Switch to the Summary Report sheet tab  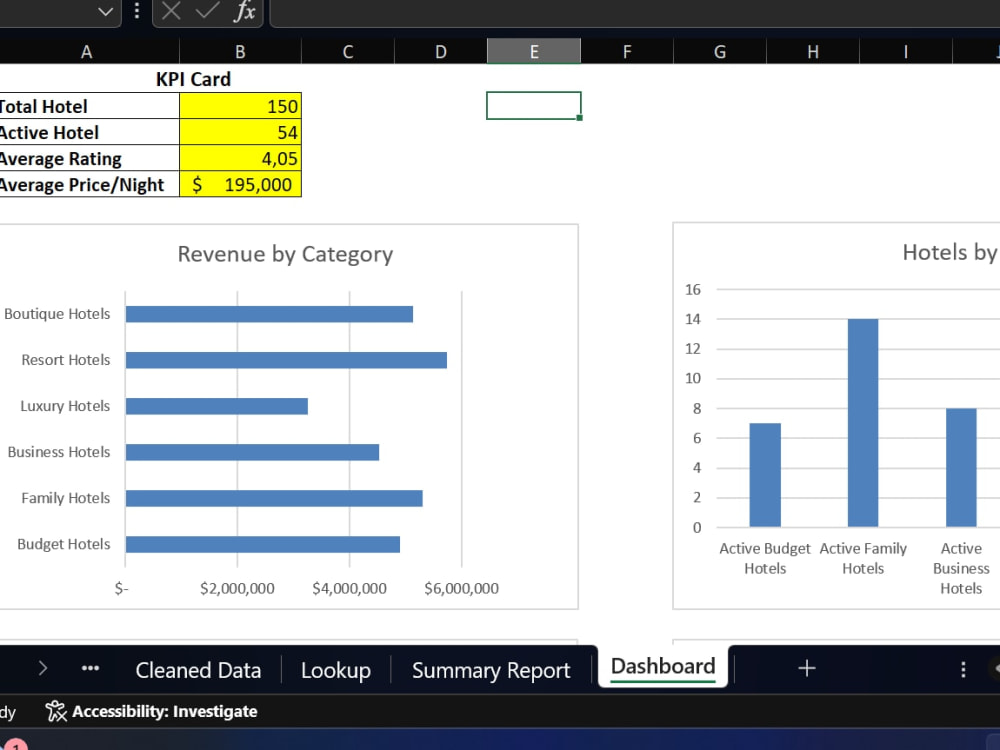click(x=491, y=670)
